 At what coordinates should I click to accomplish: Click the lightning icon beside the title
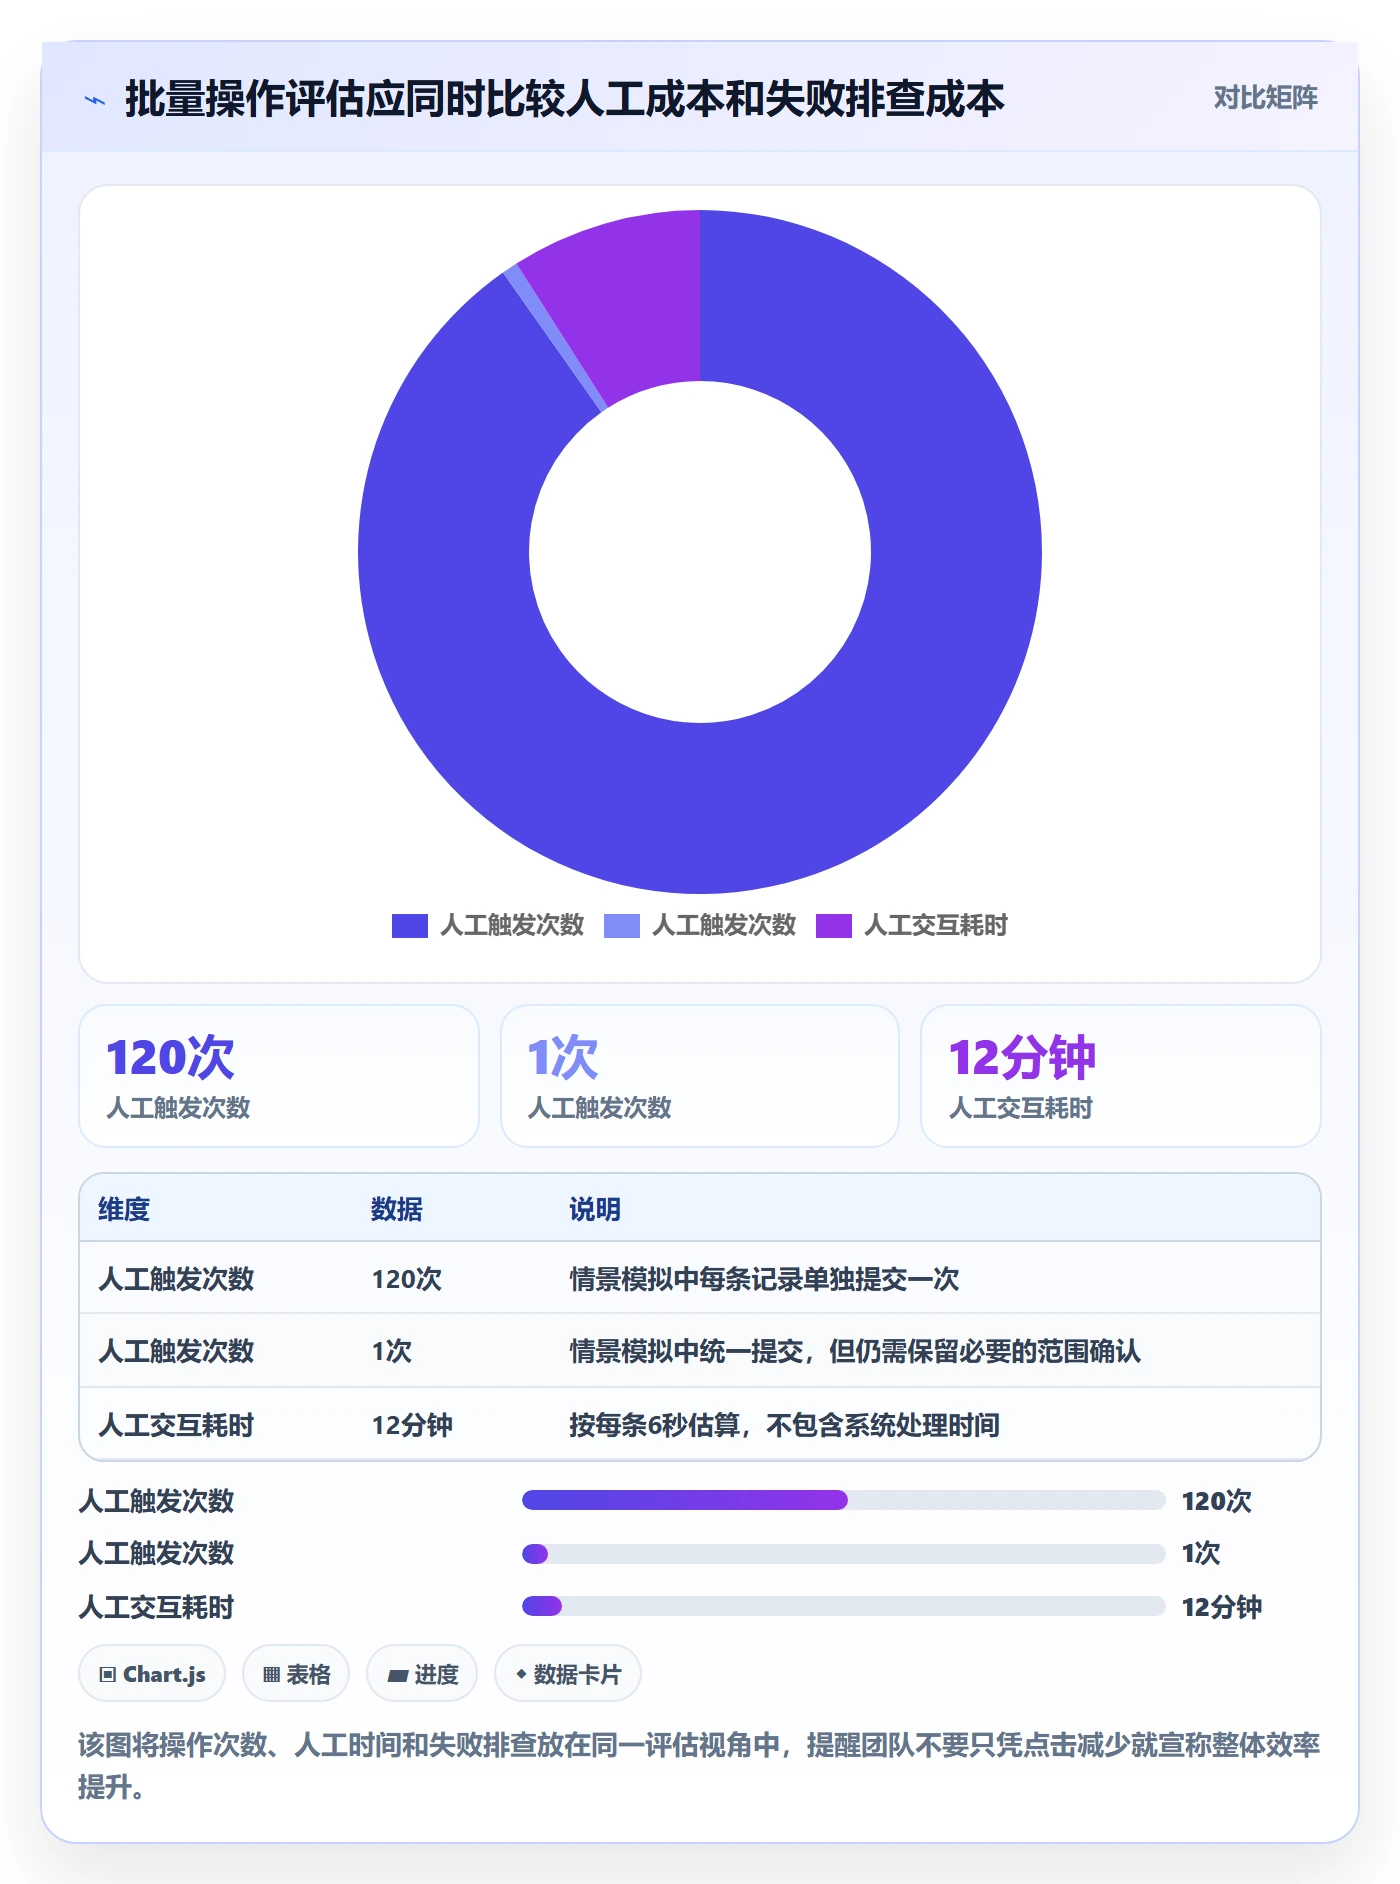(95, 100)
